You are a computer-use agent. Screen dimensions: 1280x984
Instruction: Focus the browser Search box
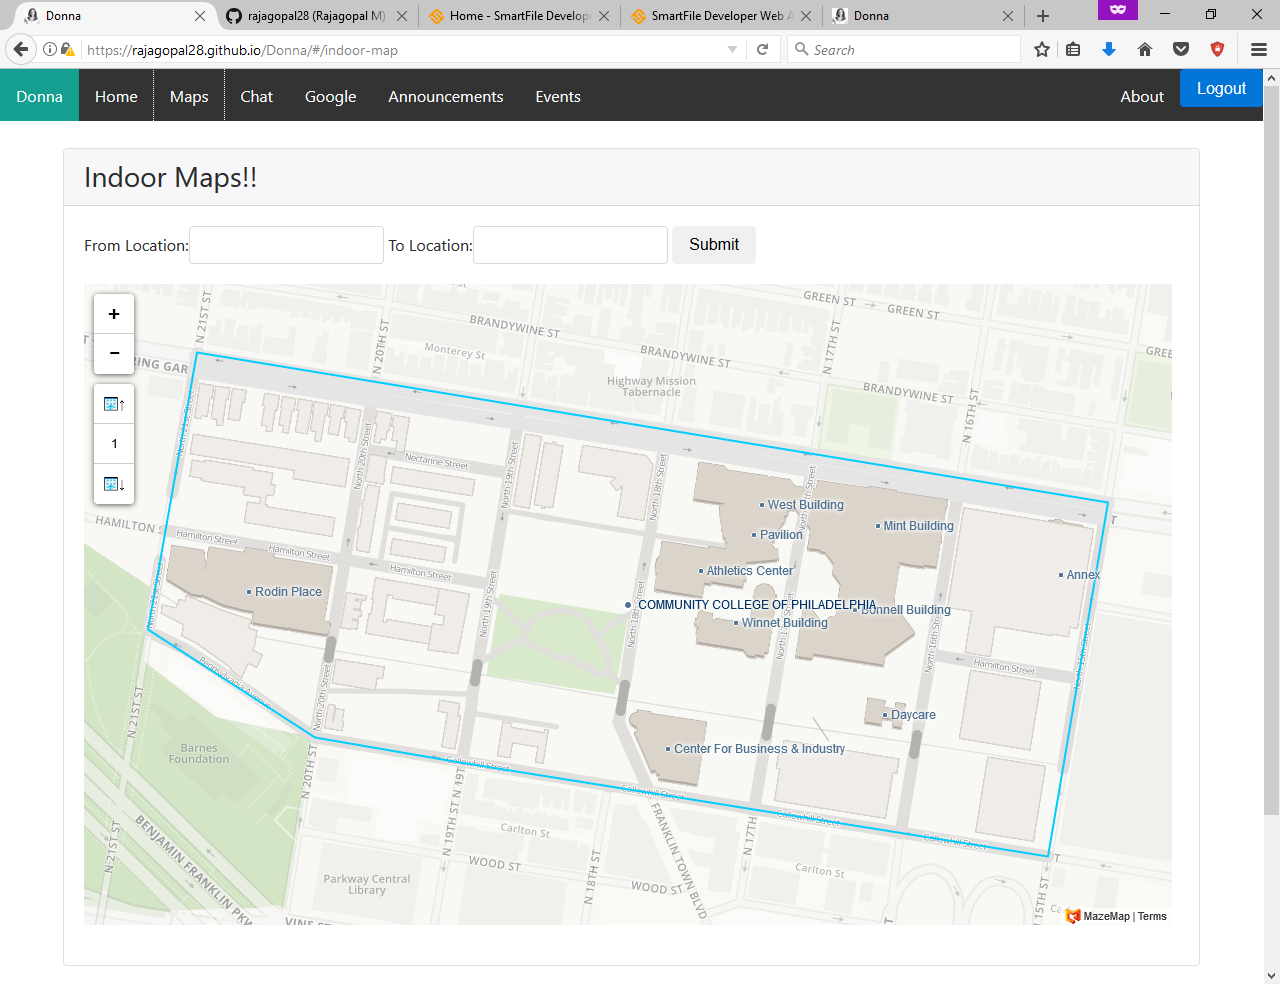click(904, 49)
